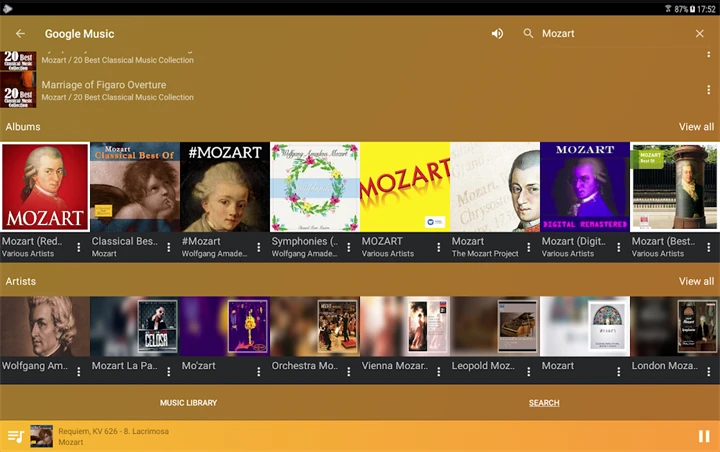Screen dimensions: 720x452
Task: Open Symphonies (.. album title text
Action: 304,241
